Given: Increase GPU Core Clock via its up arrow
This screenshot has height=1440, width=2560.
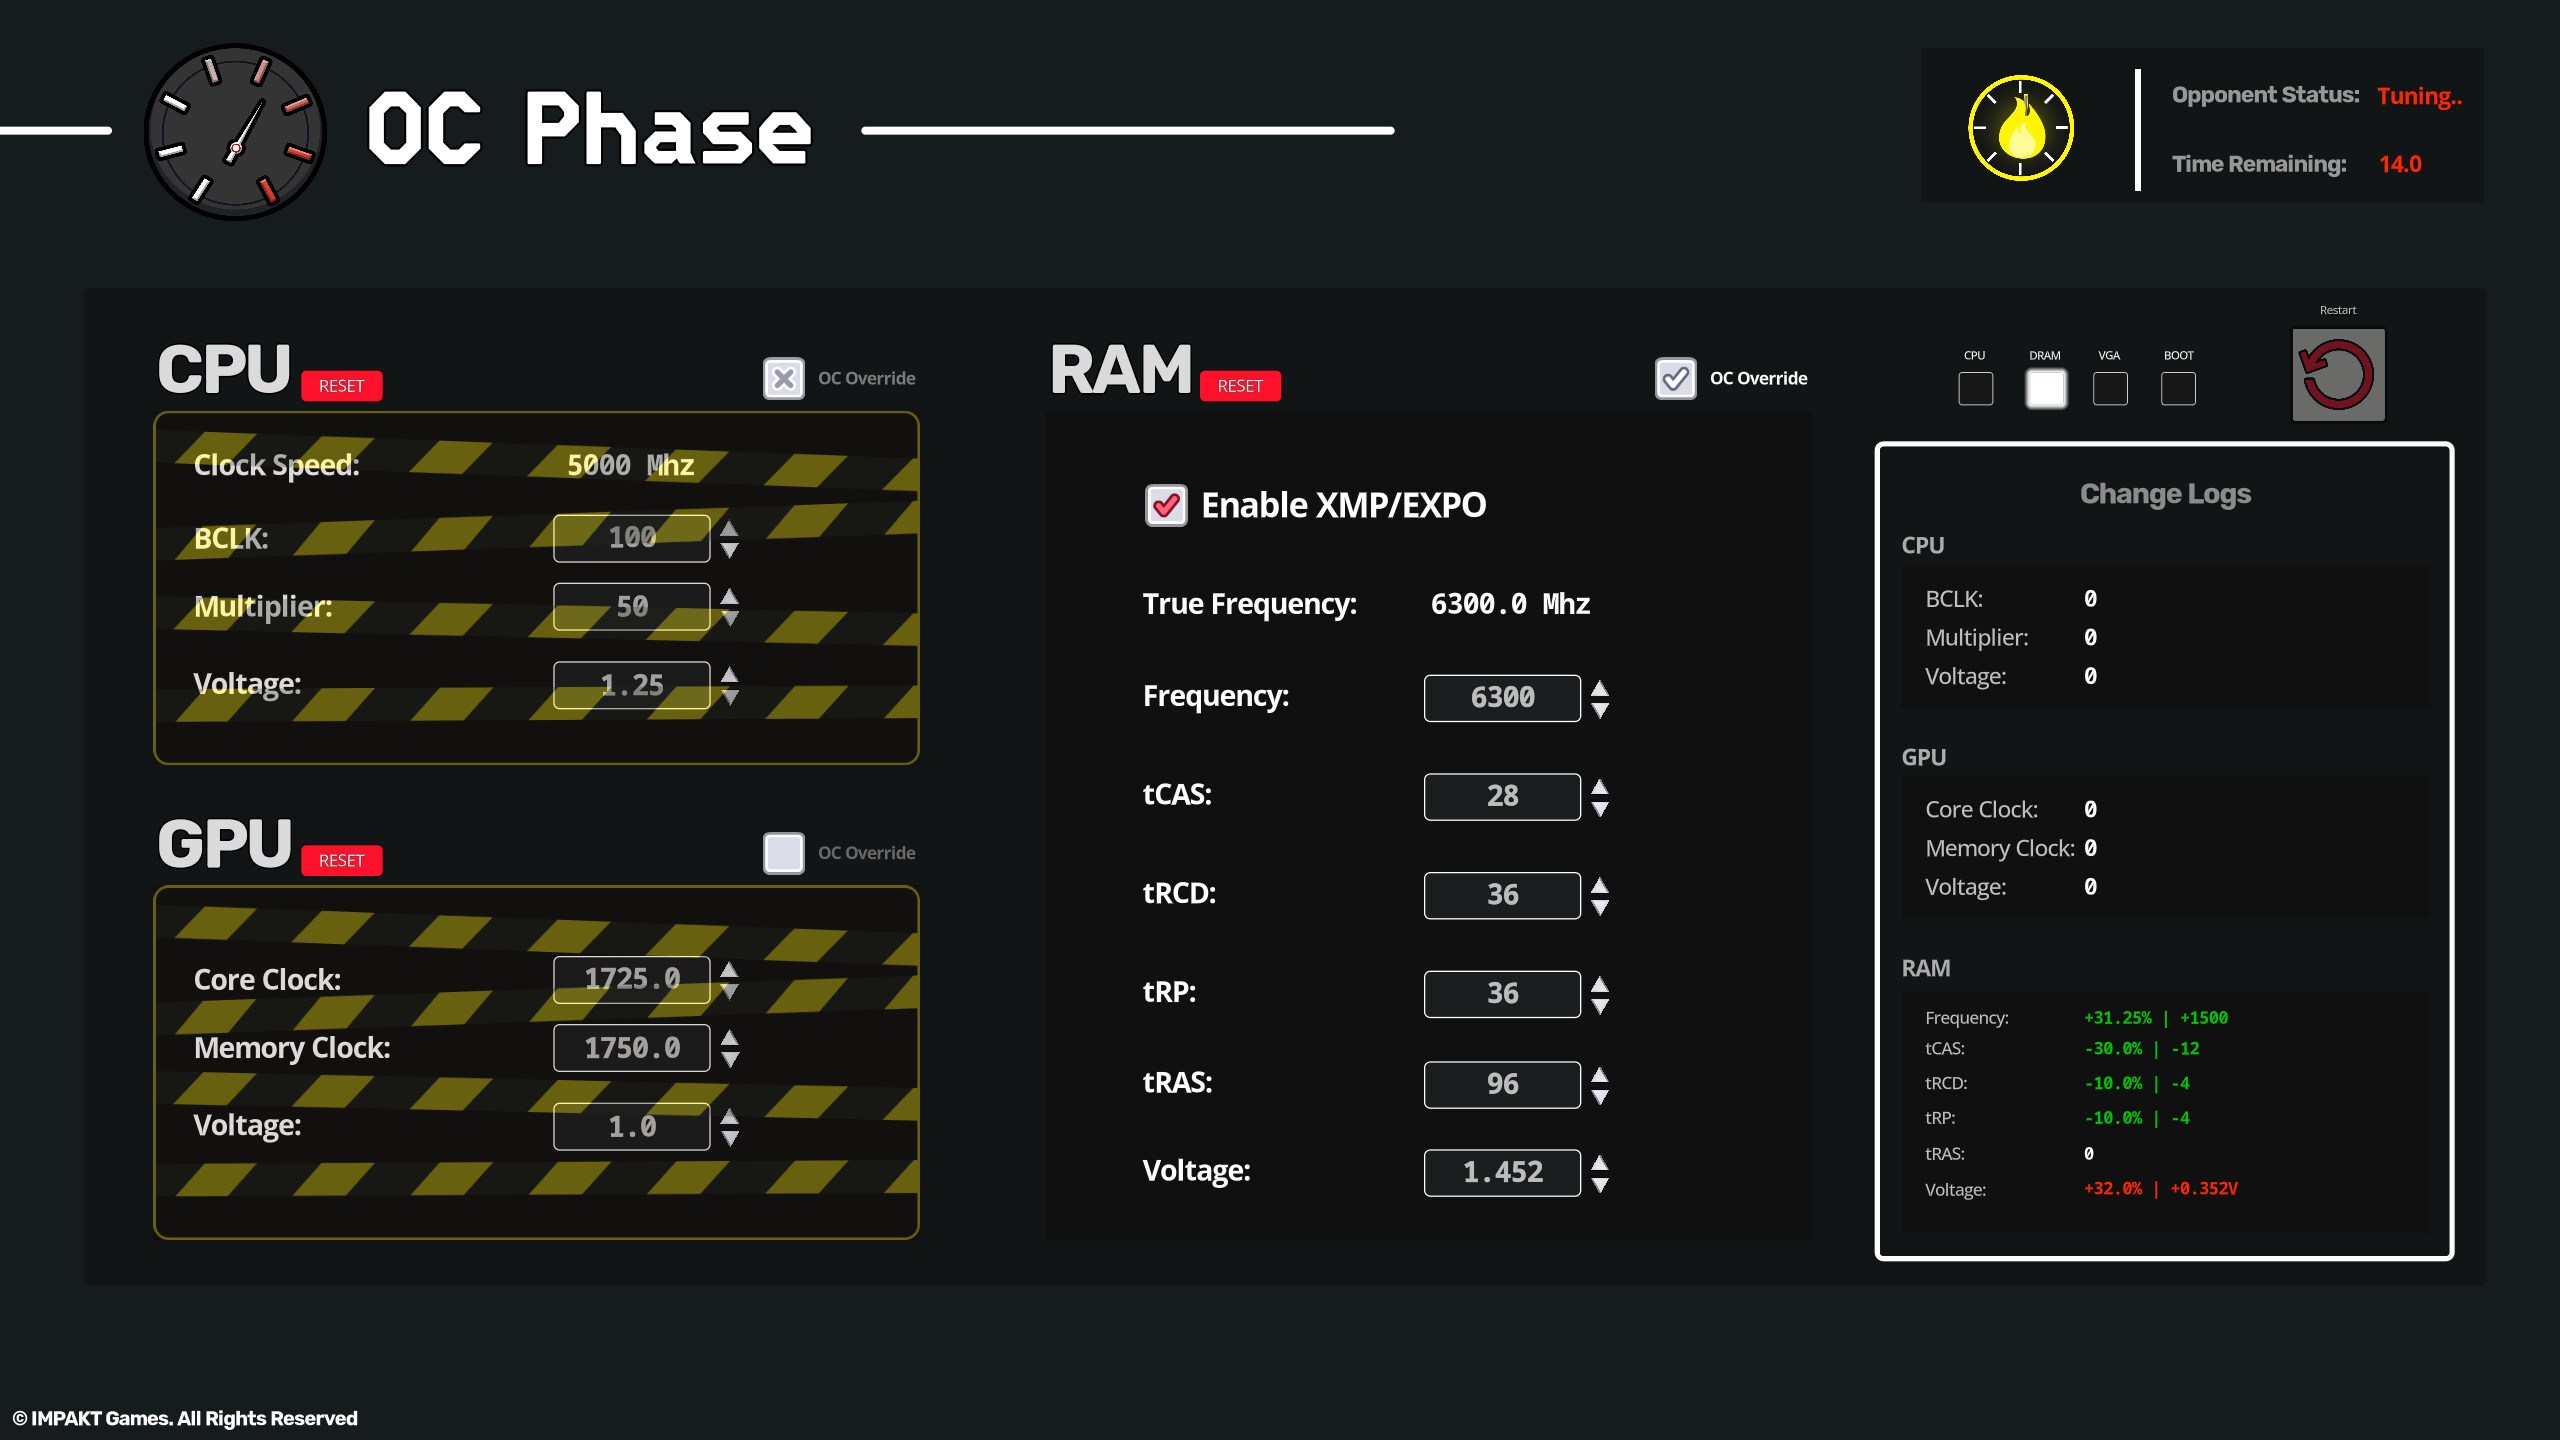Looking at the screenshot, I should point(727,968).
